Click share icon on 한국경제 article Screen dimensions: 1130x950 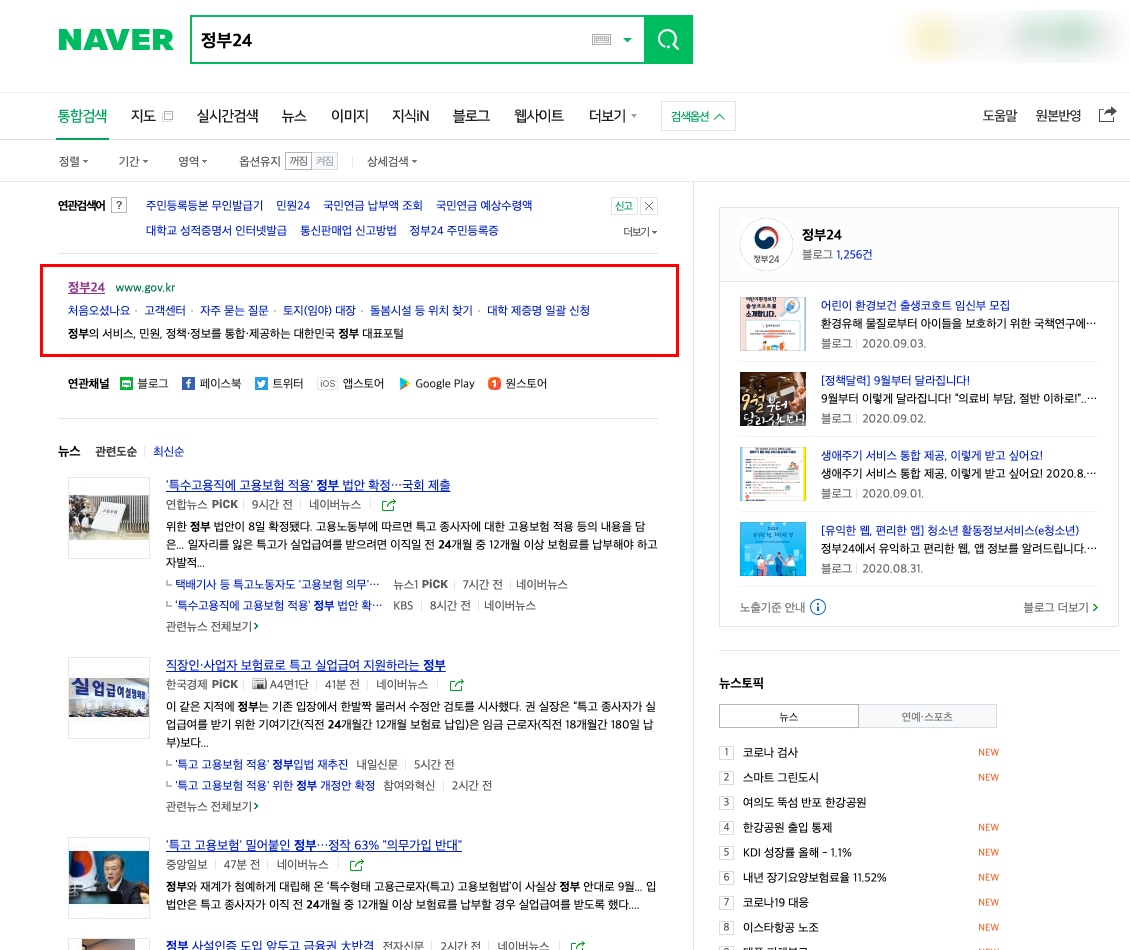click(x=456, y=685)
